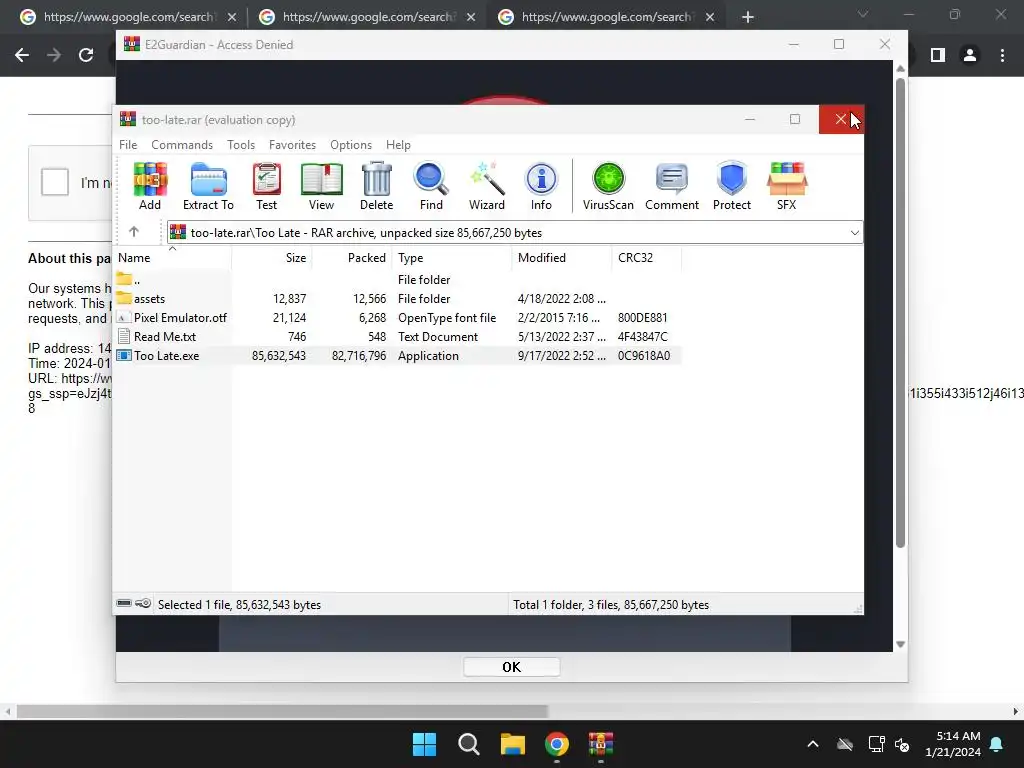
Task: Open the Comment tool
Action: pos(672,186)
